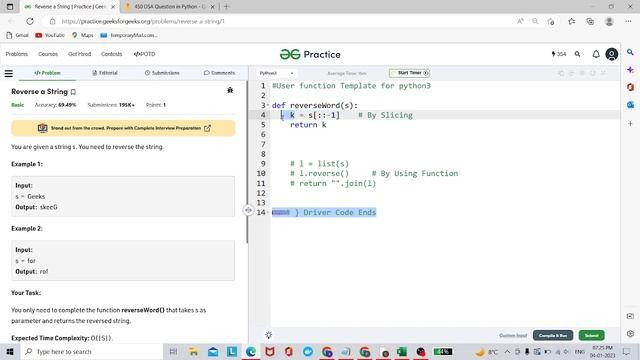Open the Gmail bookmark
This screenshot has width=640, height=360.
[18, 36]
